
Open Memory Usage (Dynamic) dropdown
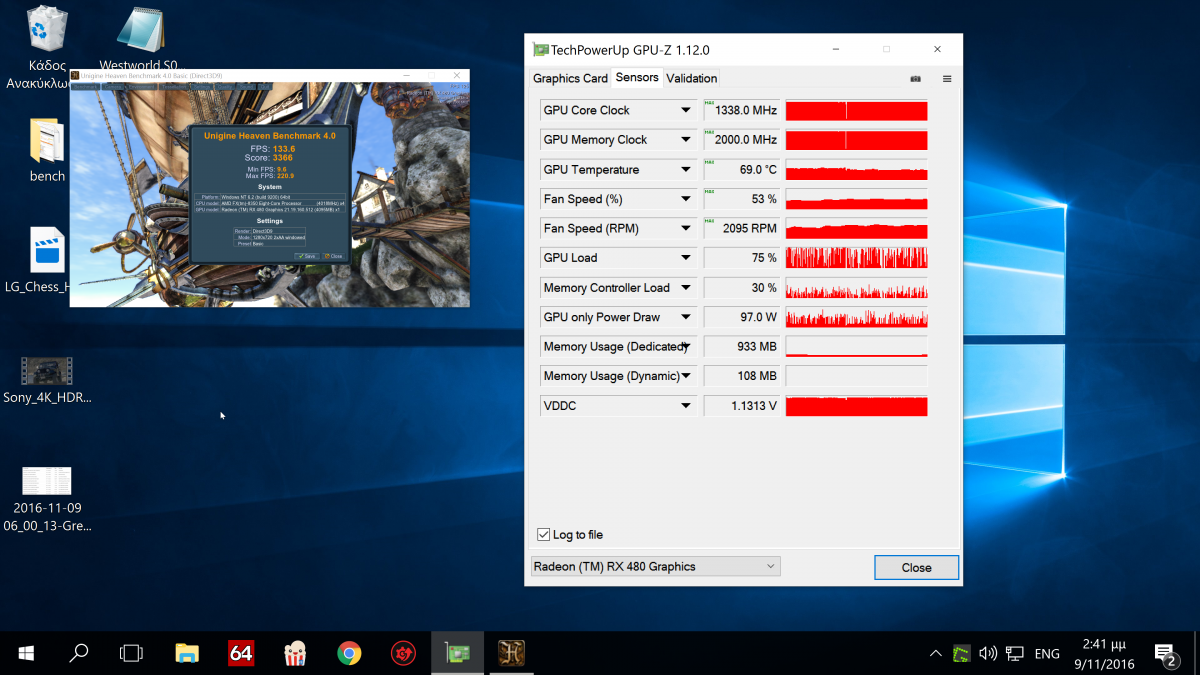(x=686, y=376)
